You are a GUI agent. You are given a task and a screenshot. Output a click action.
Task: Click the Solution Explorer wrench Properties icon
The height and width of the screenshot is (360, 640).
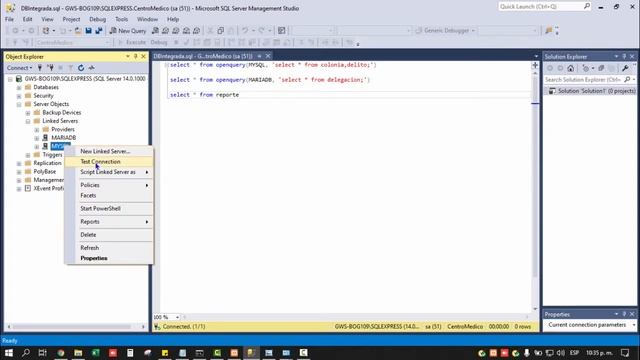point(625,68)
